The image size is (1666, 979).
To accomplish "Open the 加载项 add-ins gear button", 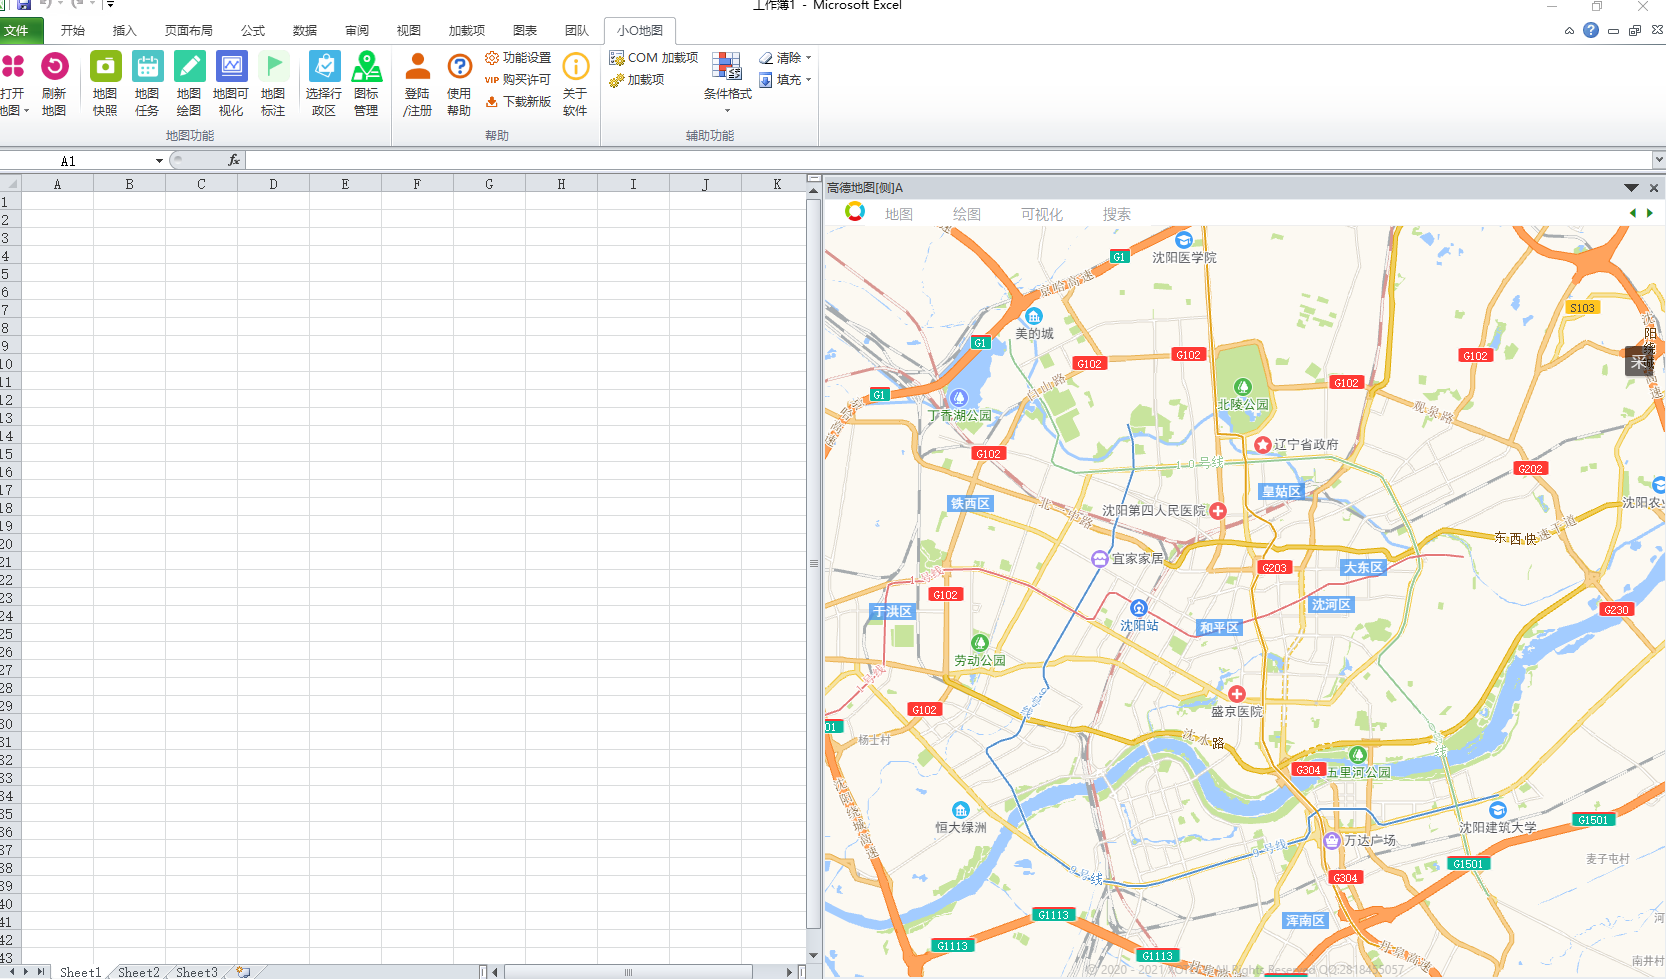I will (637, 80).
